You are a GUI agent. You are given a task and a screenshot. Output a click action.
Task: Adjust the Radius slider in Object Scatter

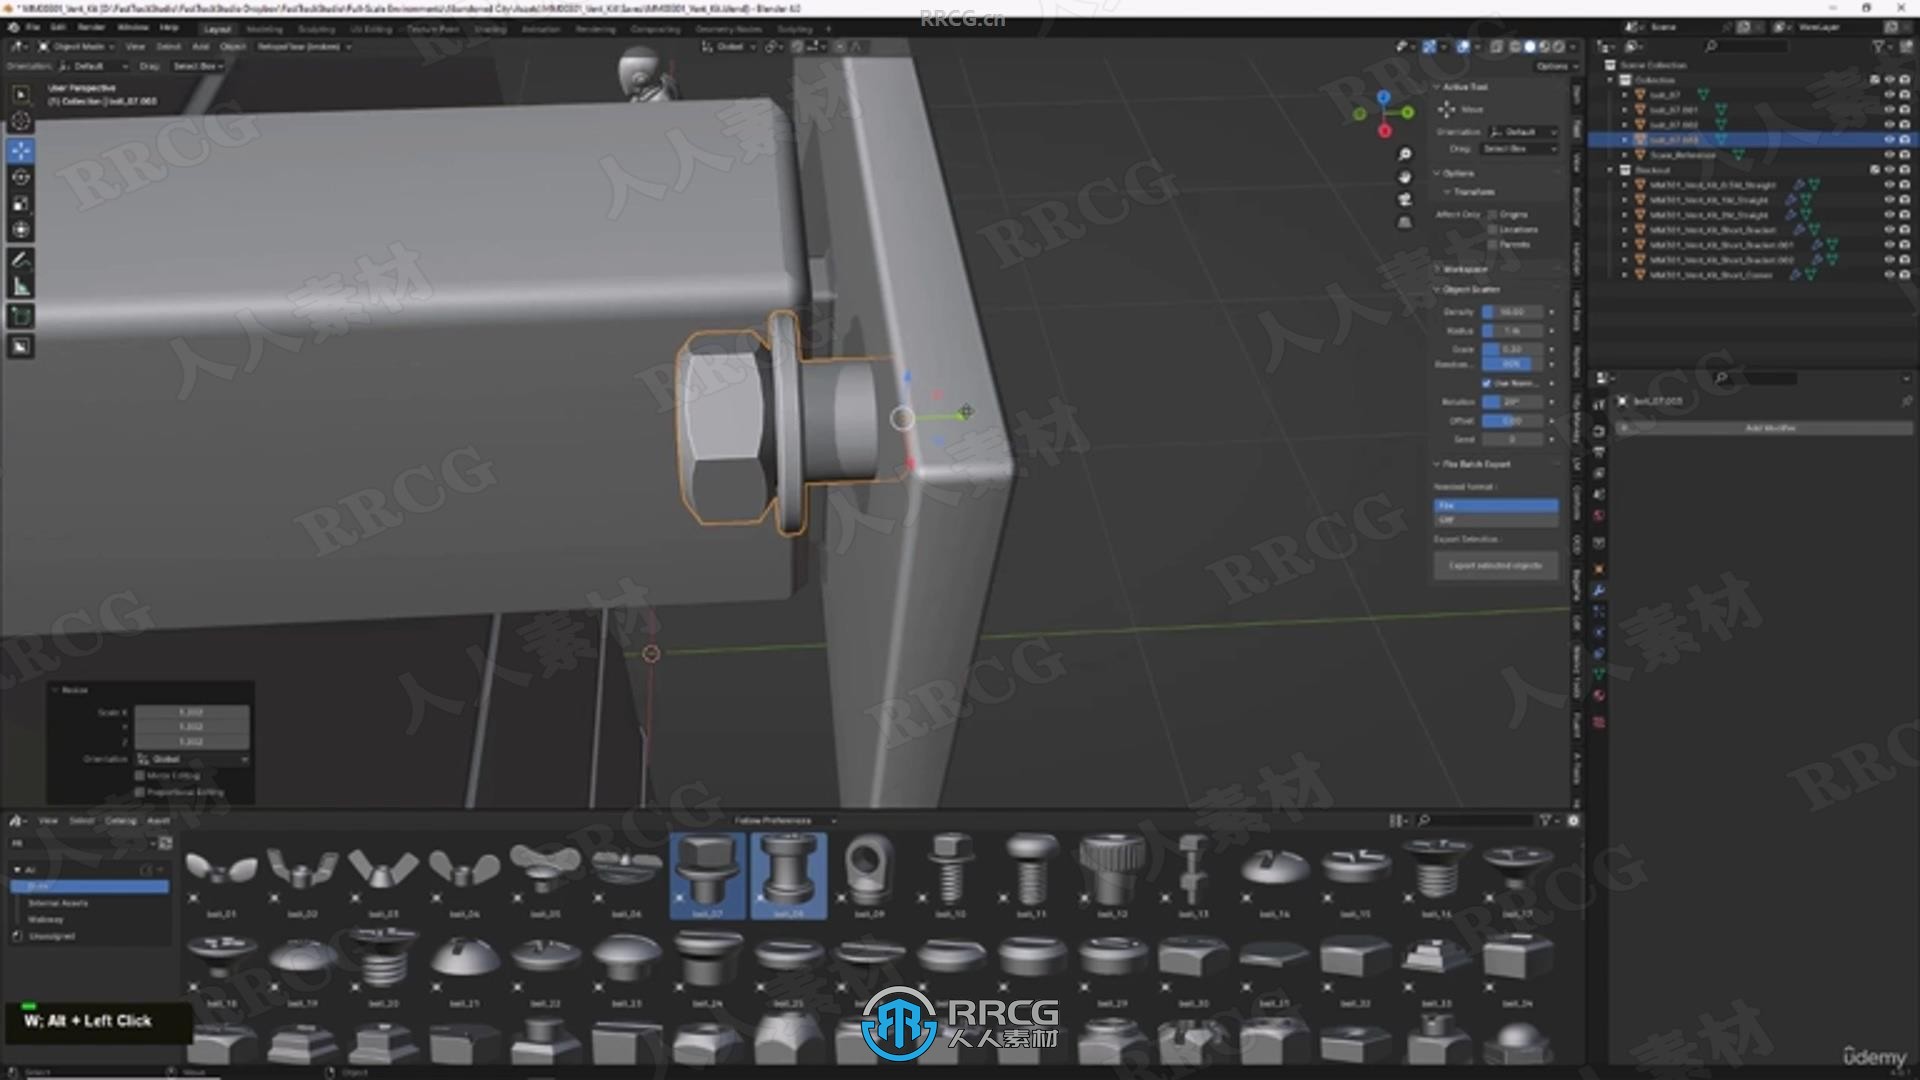coord(1512,331)
